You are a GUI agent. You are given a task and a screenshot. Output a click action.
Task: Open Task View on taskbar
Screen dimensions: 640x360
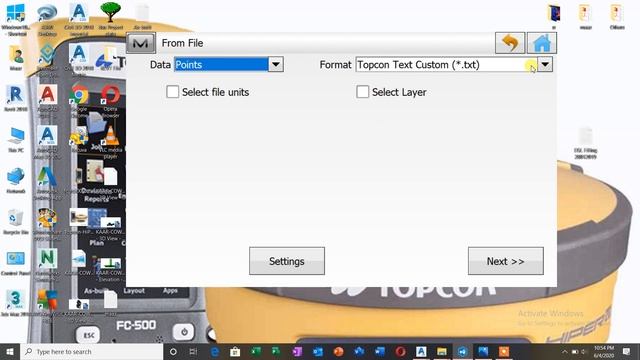point(193,351)
